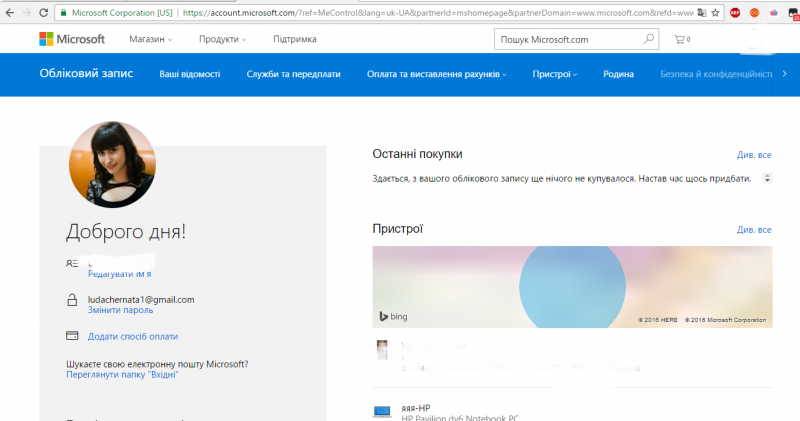Click Див. все next to Пристрої
Screen dimensions: 800x421
(754, 230)
